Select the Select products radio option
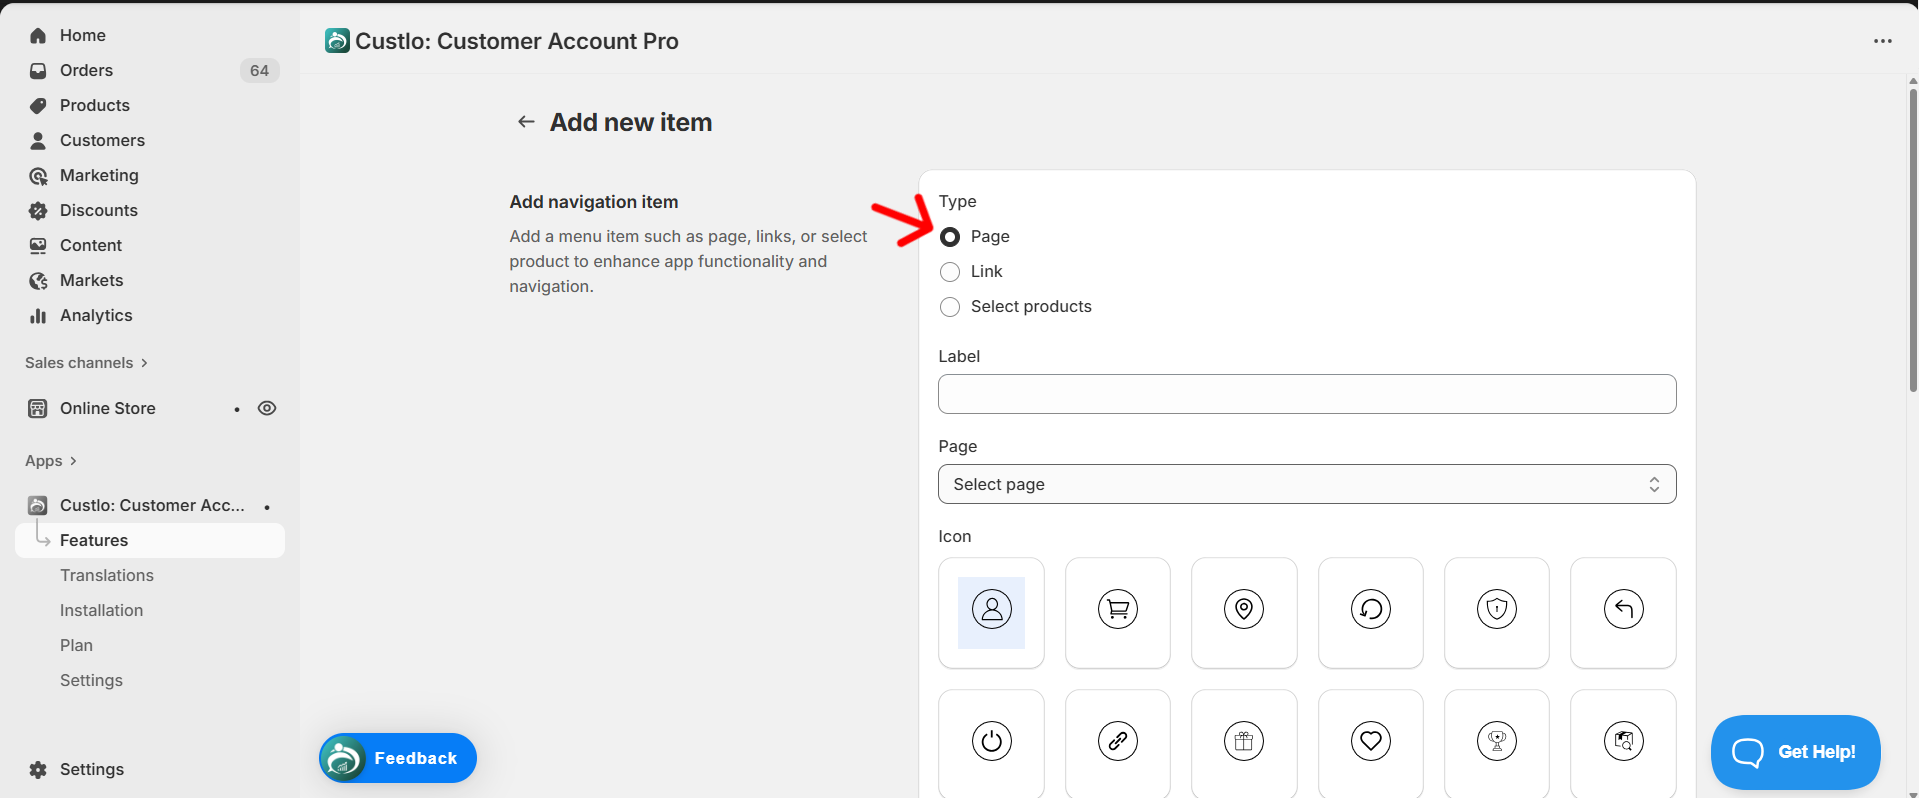The height and width of the screenshot is (798, 1919). (950, 307)
